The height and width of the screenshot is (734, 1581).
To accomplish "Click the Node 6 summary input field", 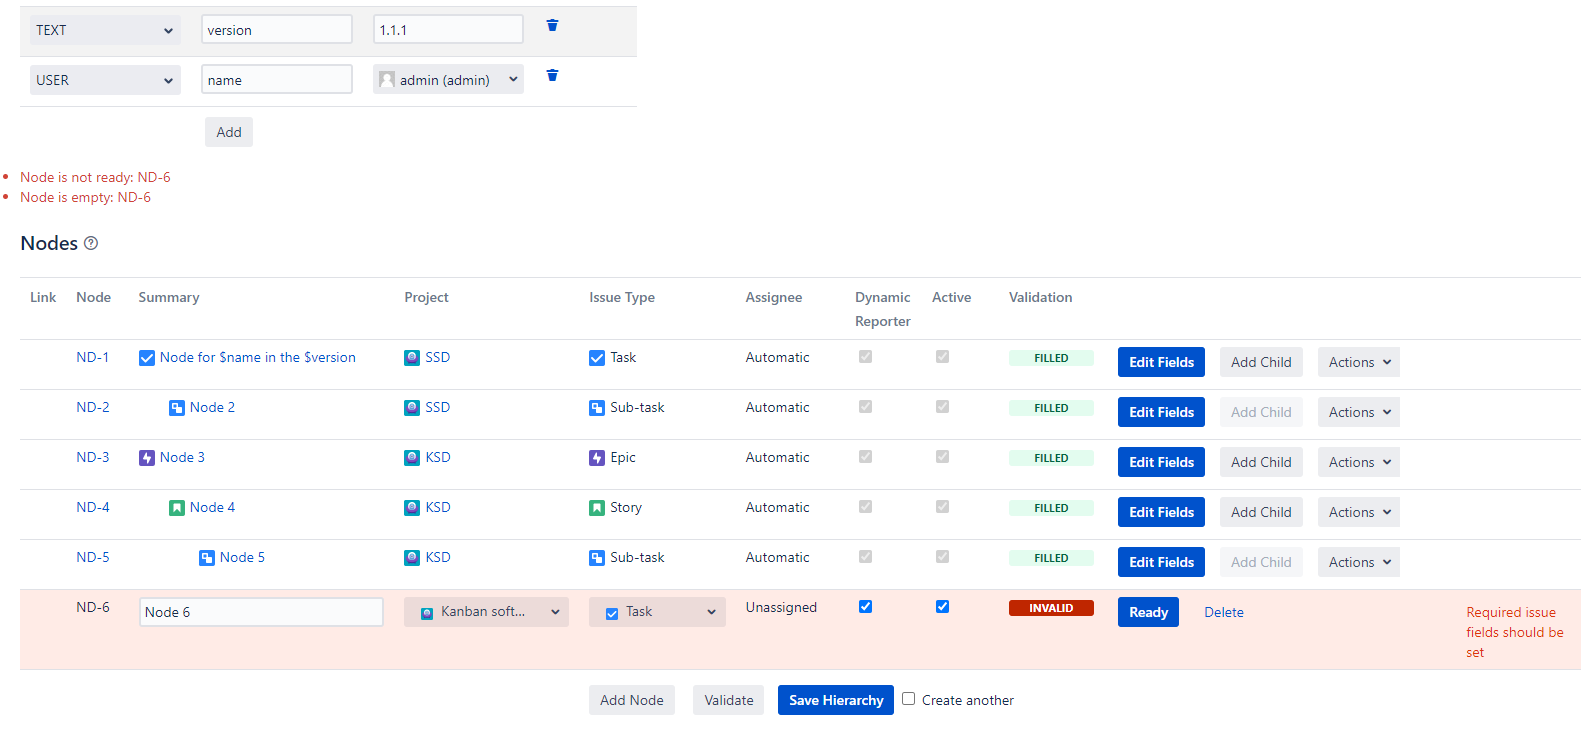I will pos(261,612).
